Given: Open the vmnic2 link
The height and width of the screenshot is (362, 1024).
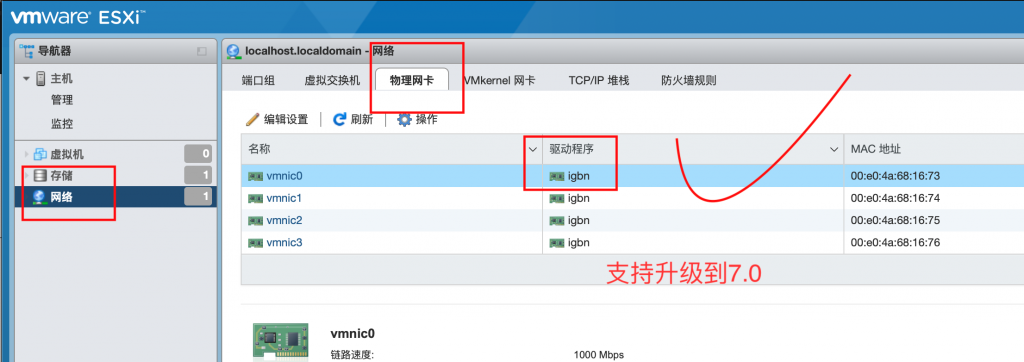Looking at the screenshot, I should 284,220.
